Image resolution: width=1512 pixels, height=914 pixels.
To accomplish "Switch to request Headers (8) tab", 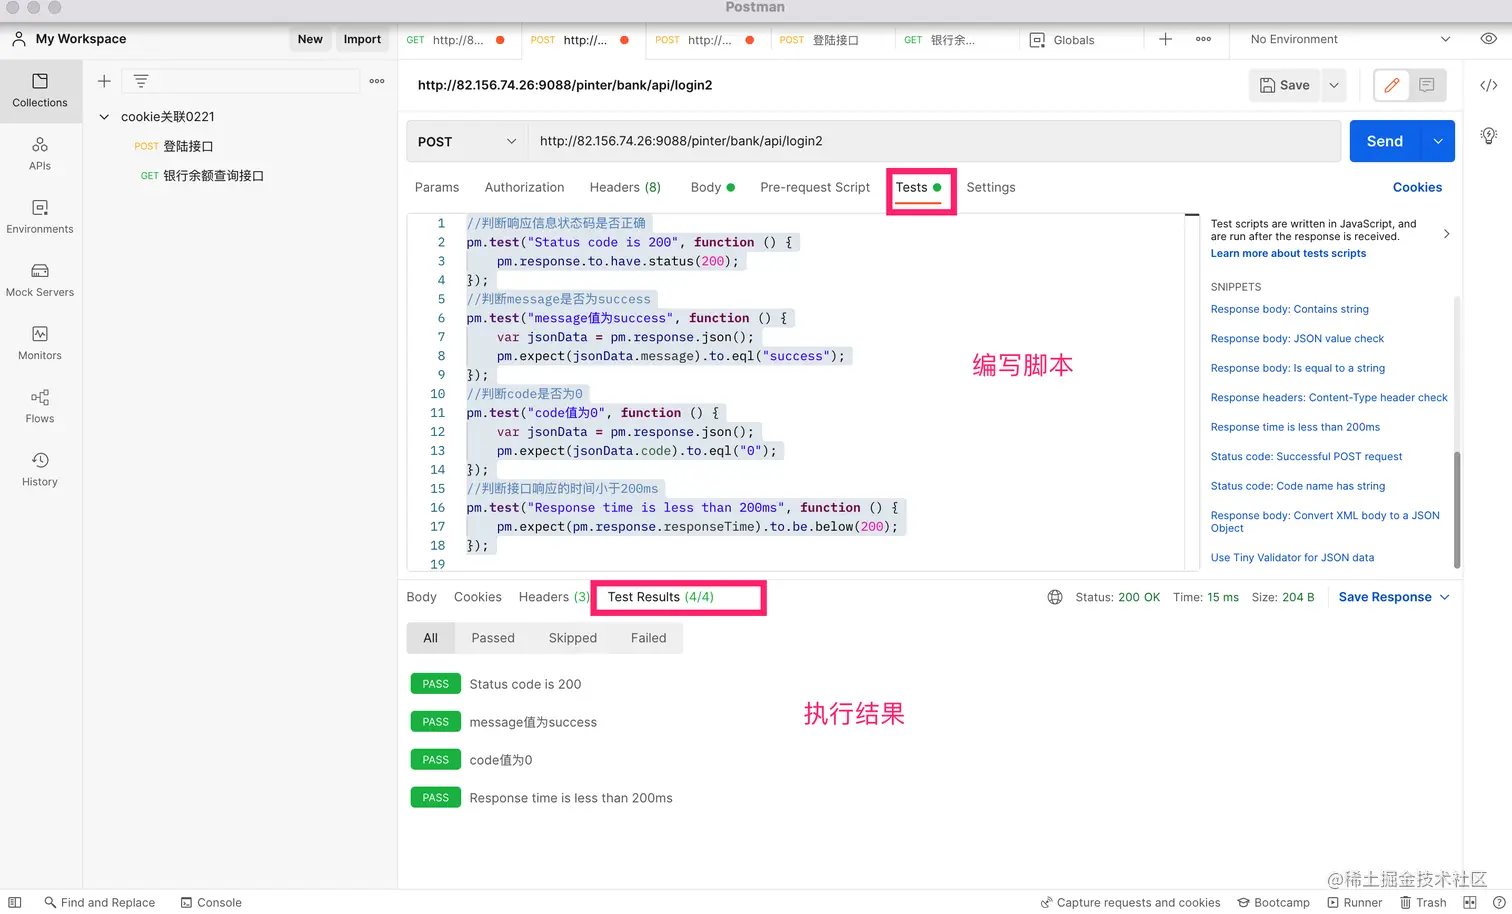I will click(625, 187).
